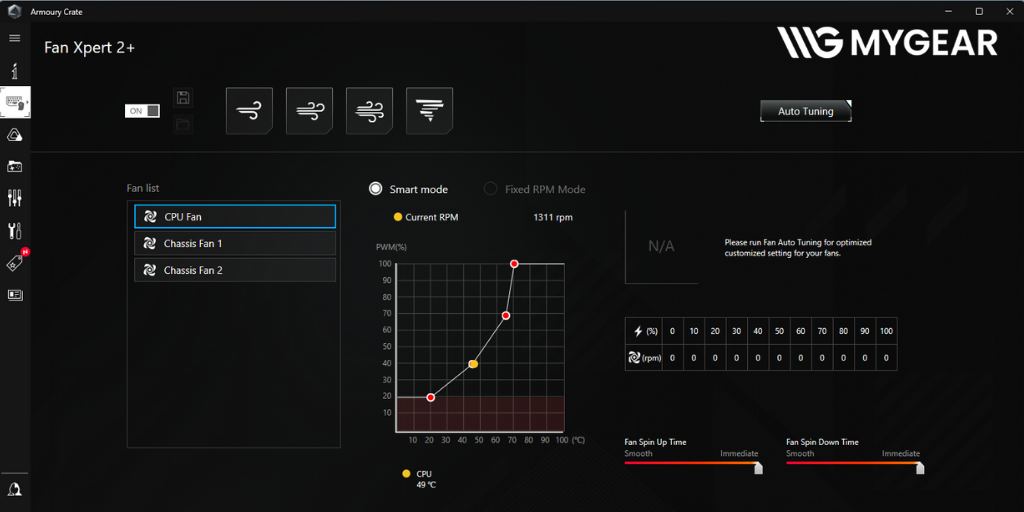Click the Fan Spin Up Time slider

691,464
